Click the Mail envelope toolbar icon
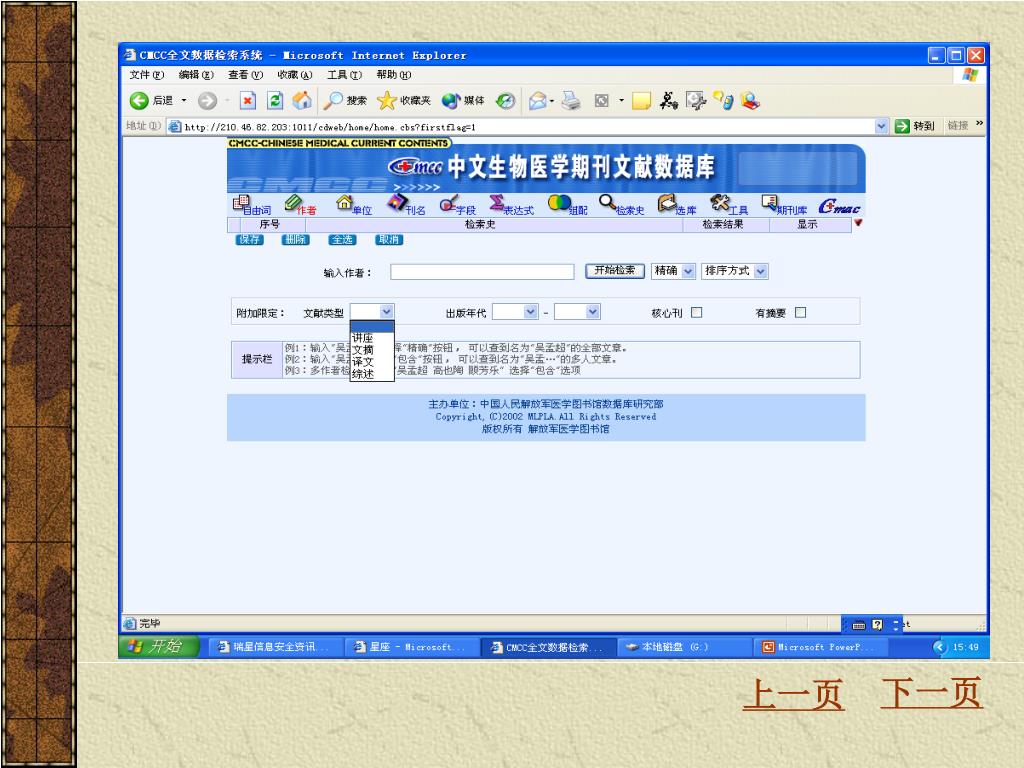The image size is (1024, 768). coord(537,101)
